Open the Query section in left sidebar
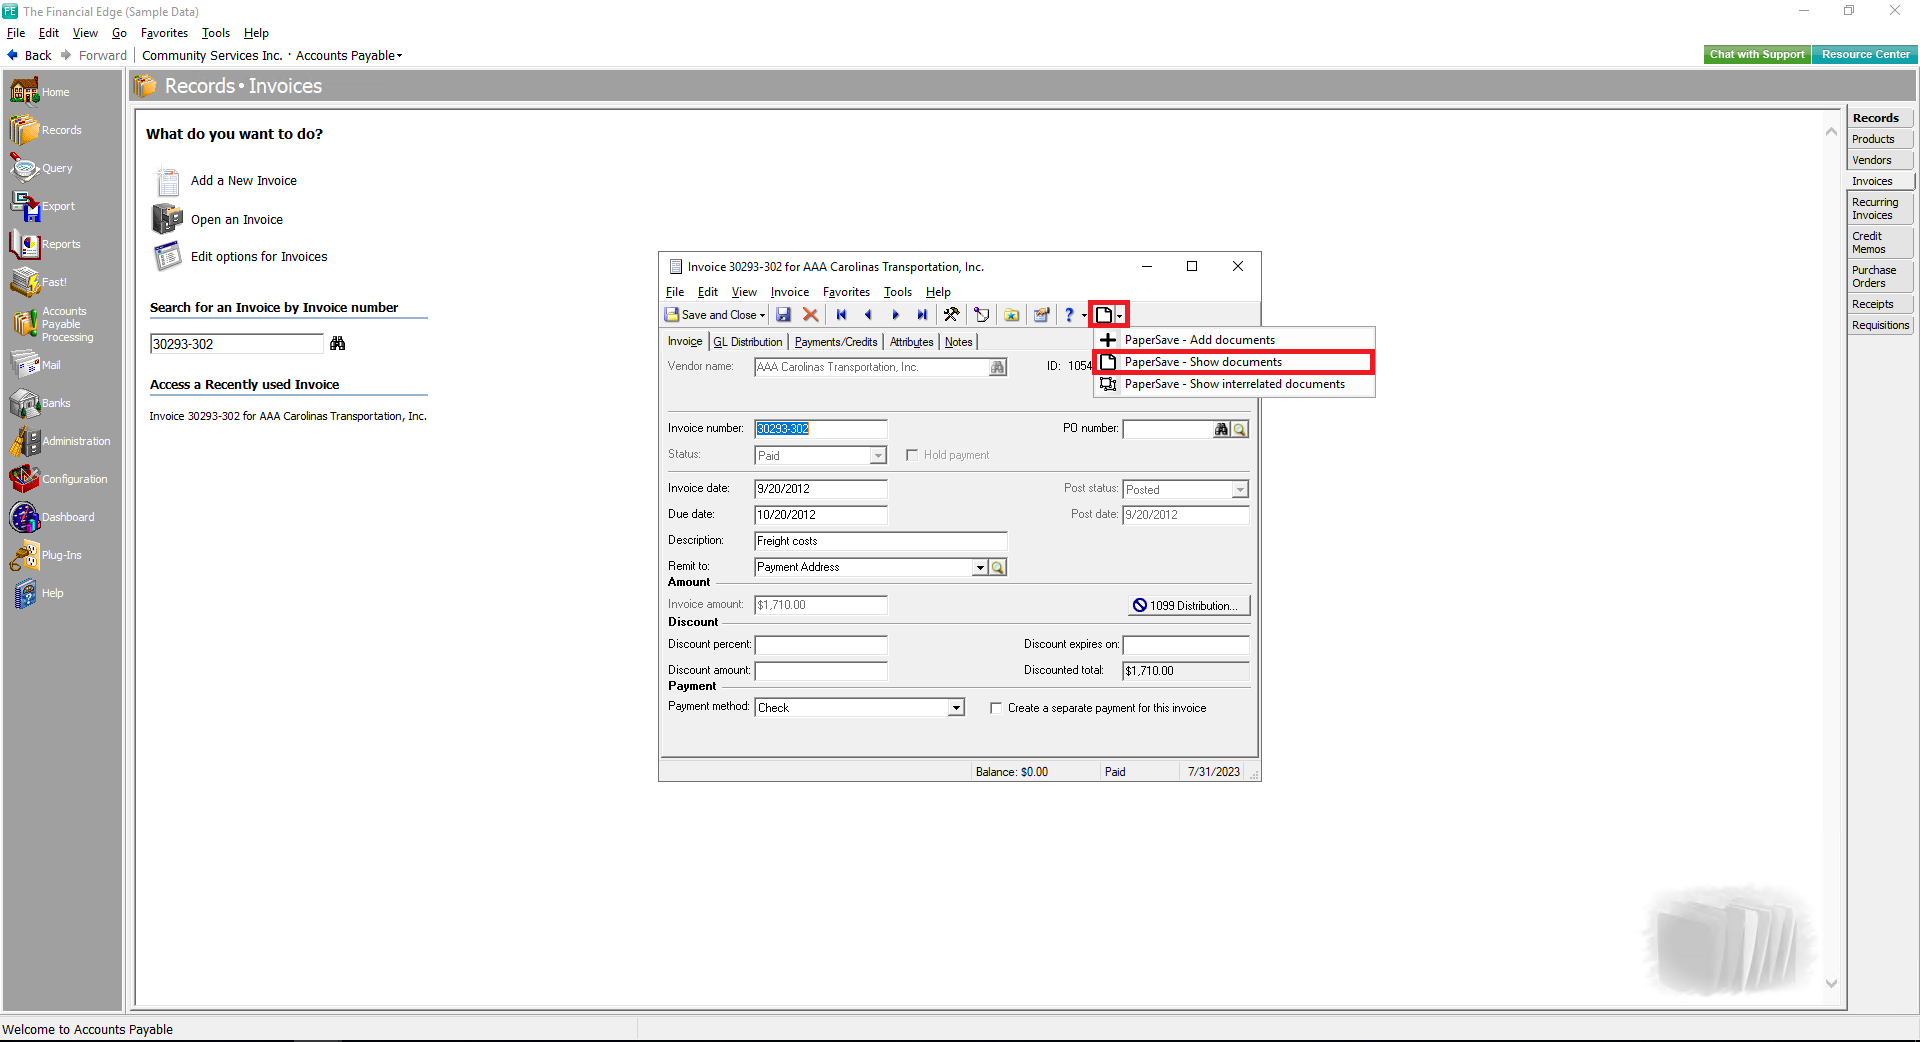1920x1042 pixels. pos(56,168)
